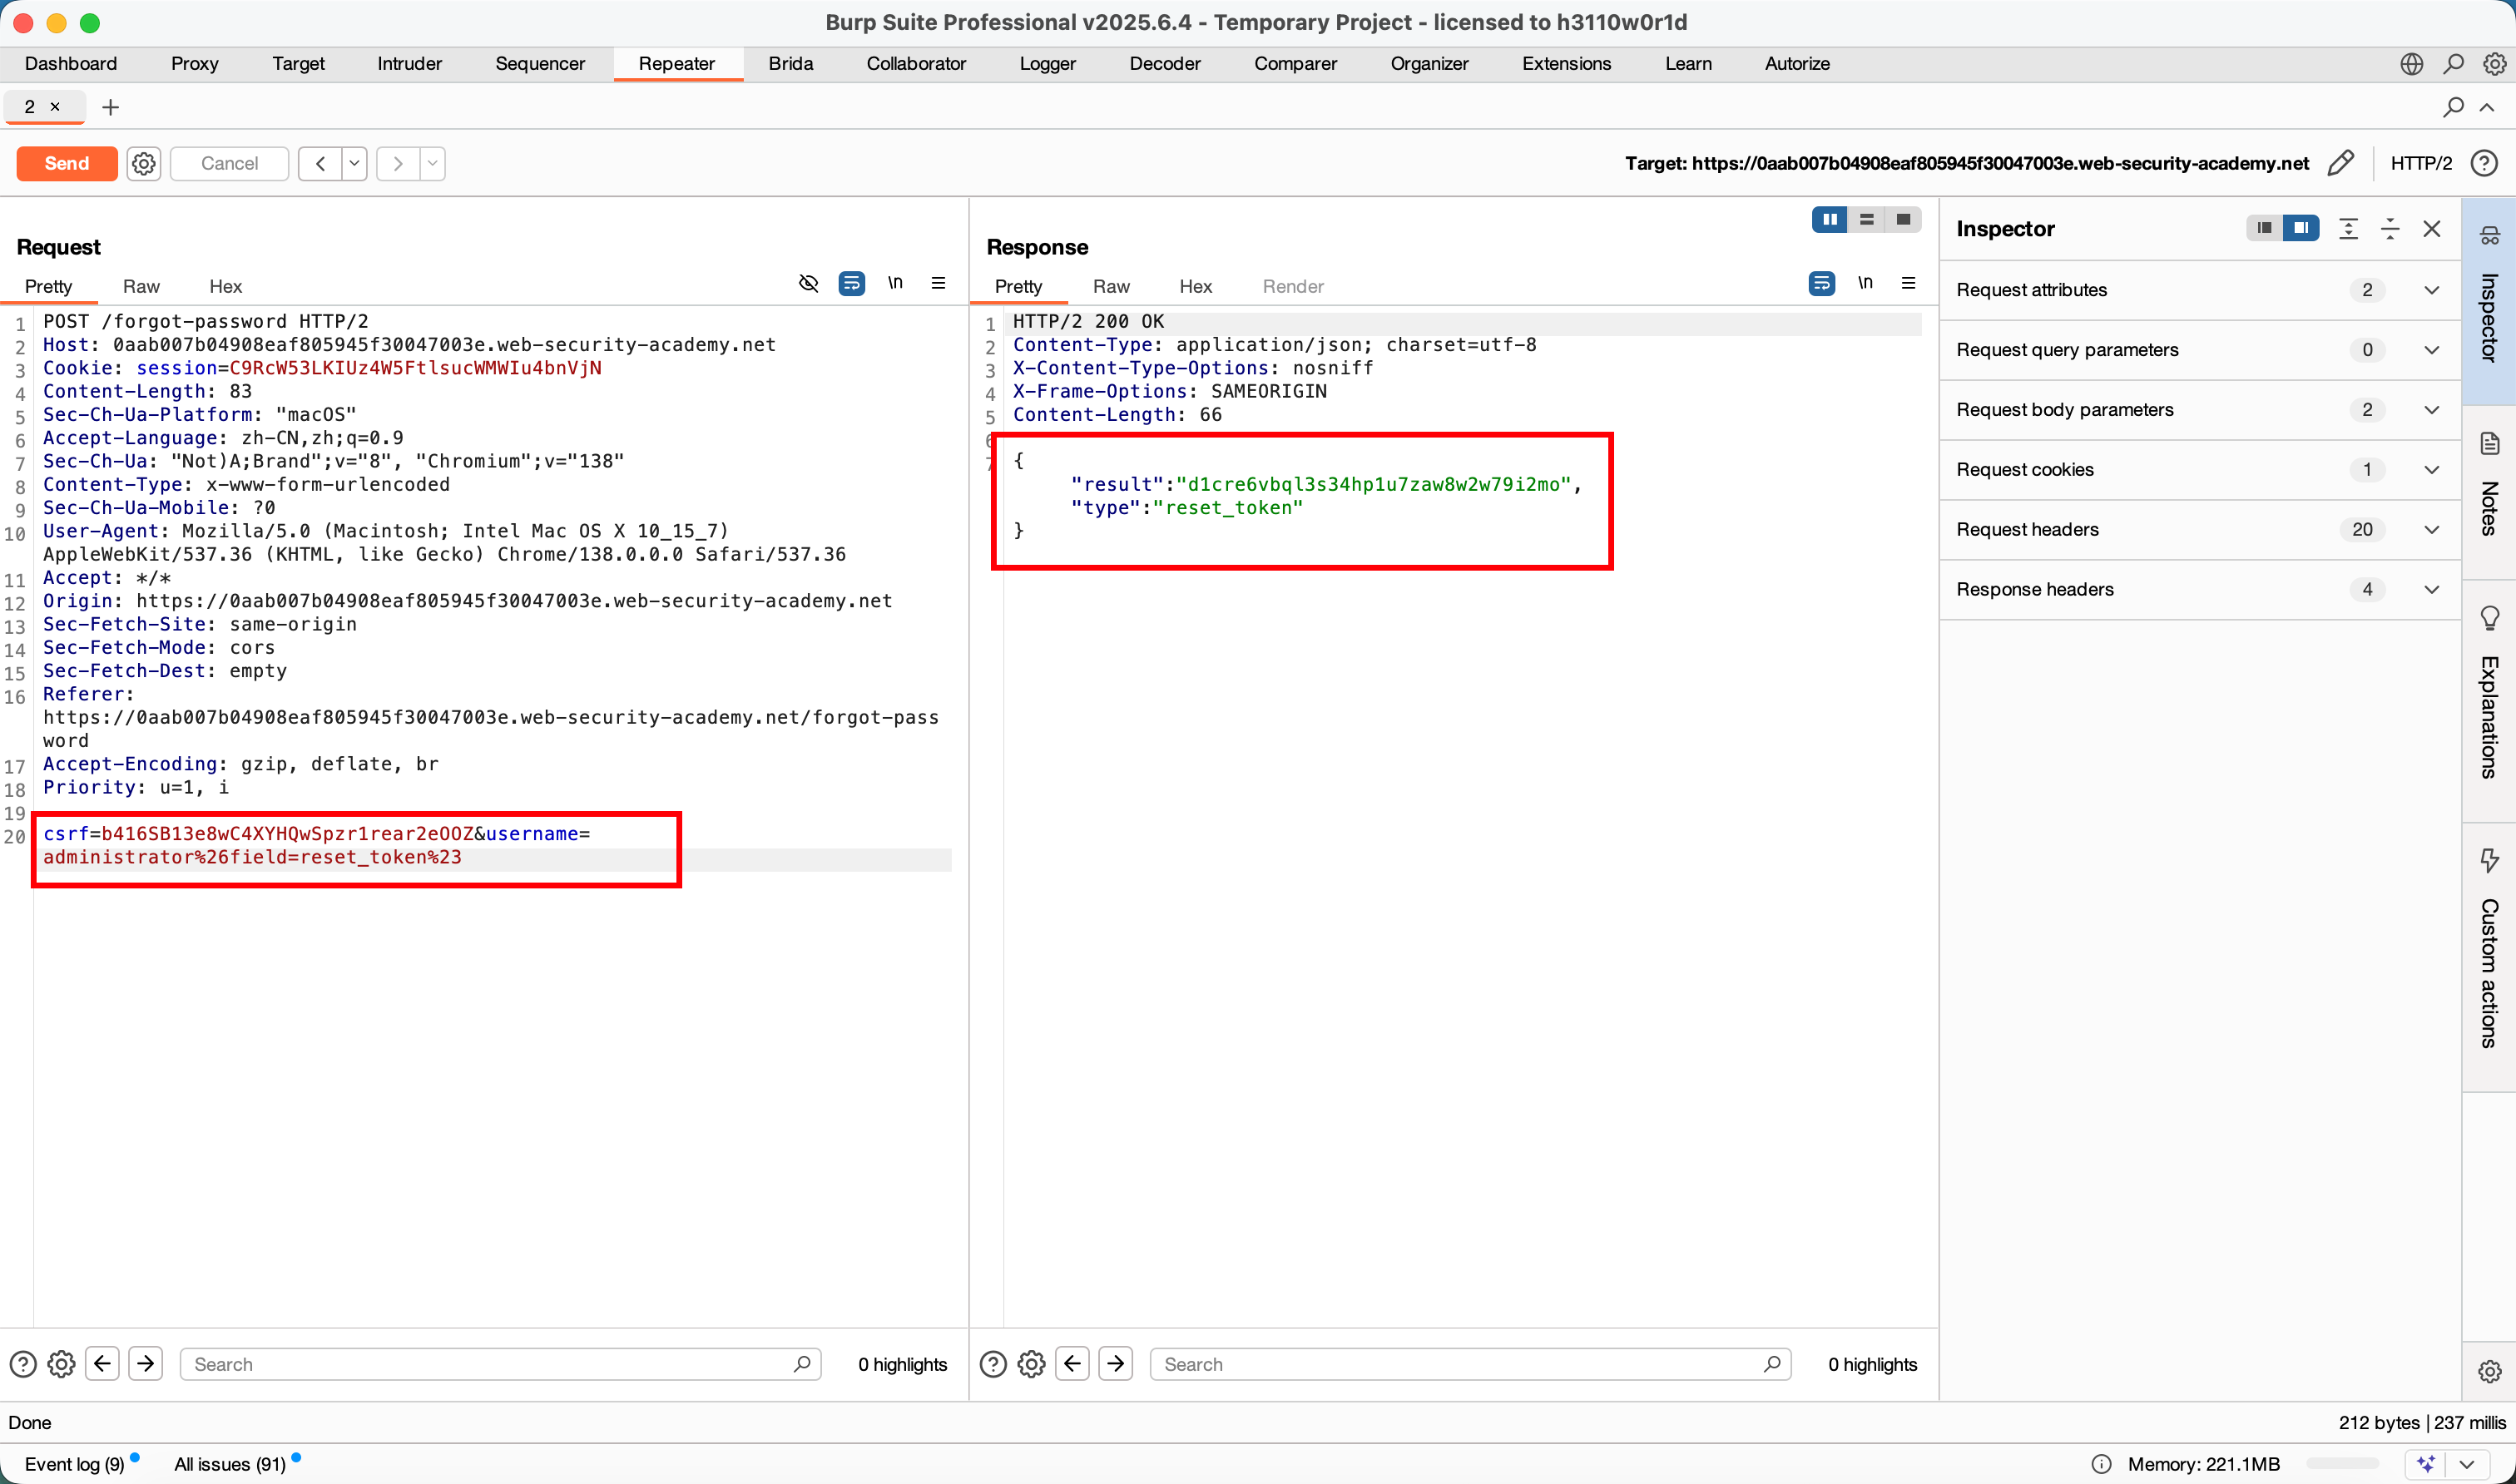Toggle response line wrapping

click(x=1821, y=283)
